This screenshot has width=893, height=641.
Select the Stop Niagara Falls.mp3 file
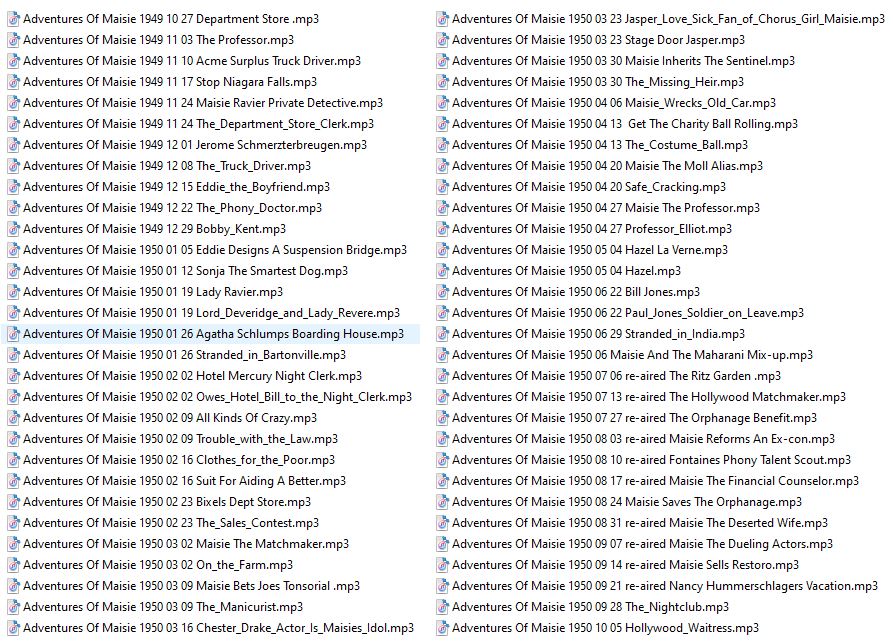pyautogui.click(x=170, y=82)
